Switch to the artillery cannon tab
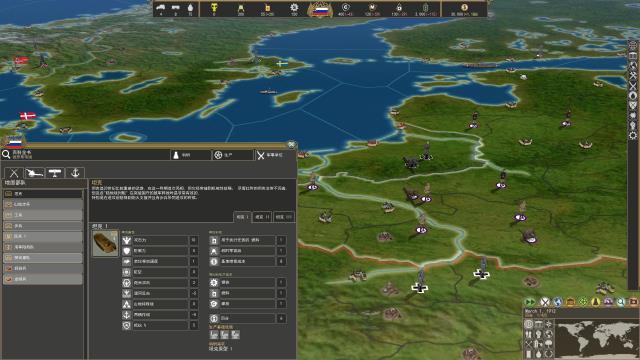This screenshot has height=360, width=640. 34,173
